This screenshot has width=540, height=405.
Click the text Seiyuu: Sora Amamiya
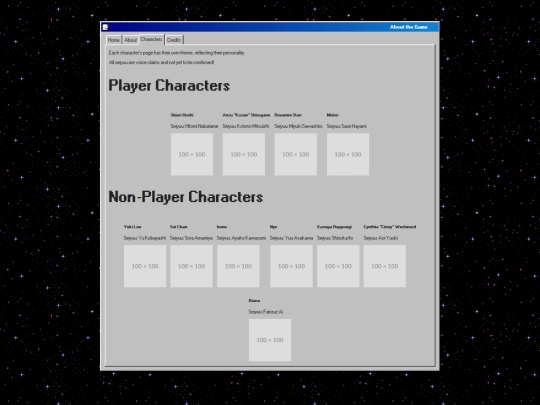pyautogui.click(x=191, y=238)
